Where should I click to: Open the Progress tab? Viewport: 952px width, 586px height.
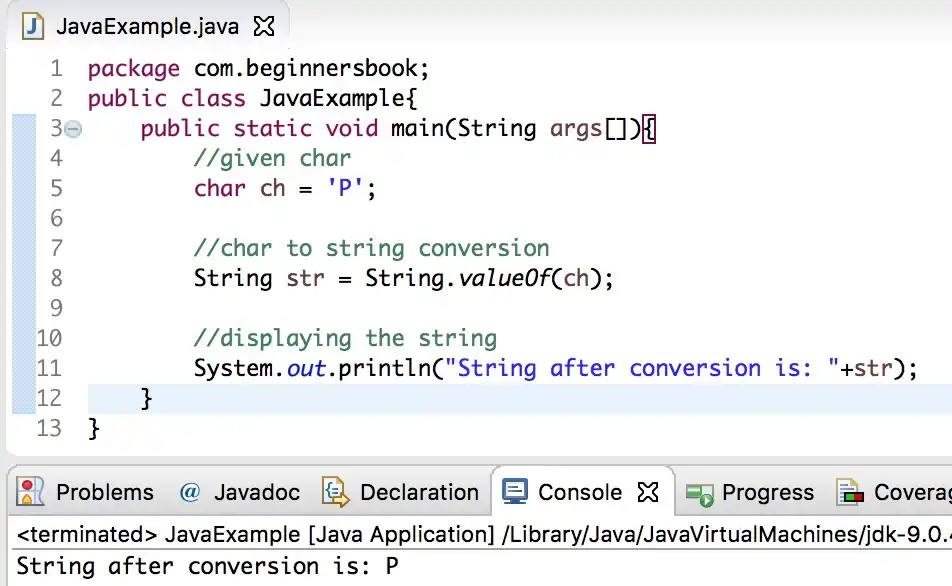(750, 492)
